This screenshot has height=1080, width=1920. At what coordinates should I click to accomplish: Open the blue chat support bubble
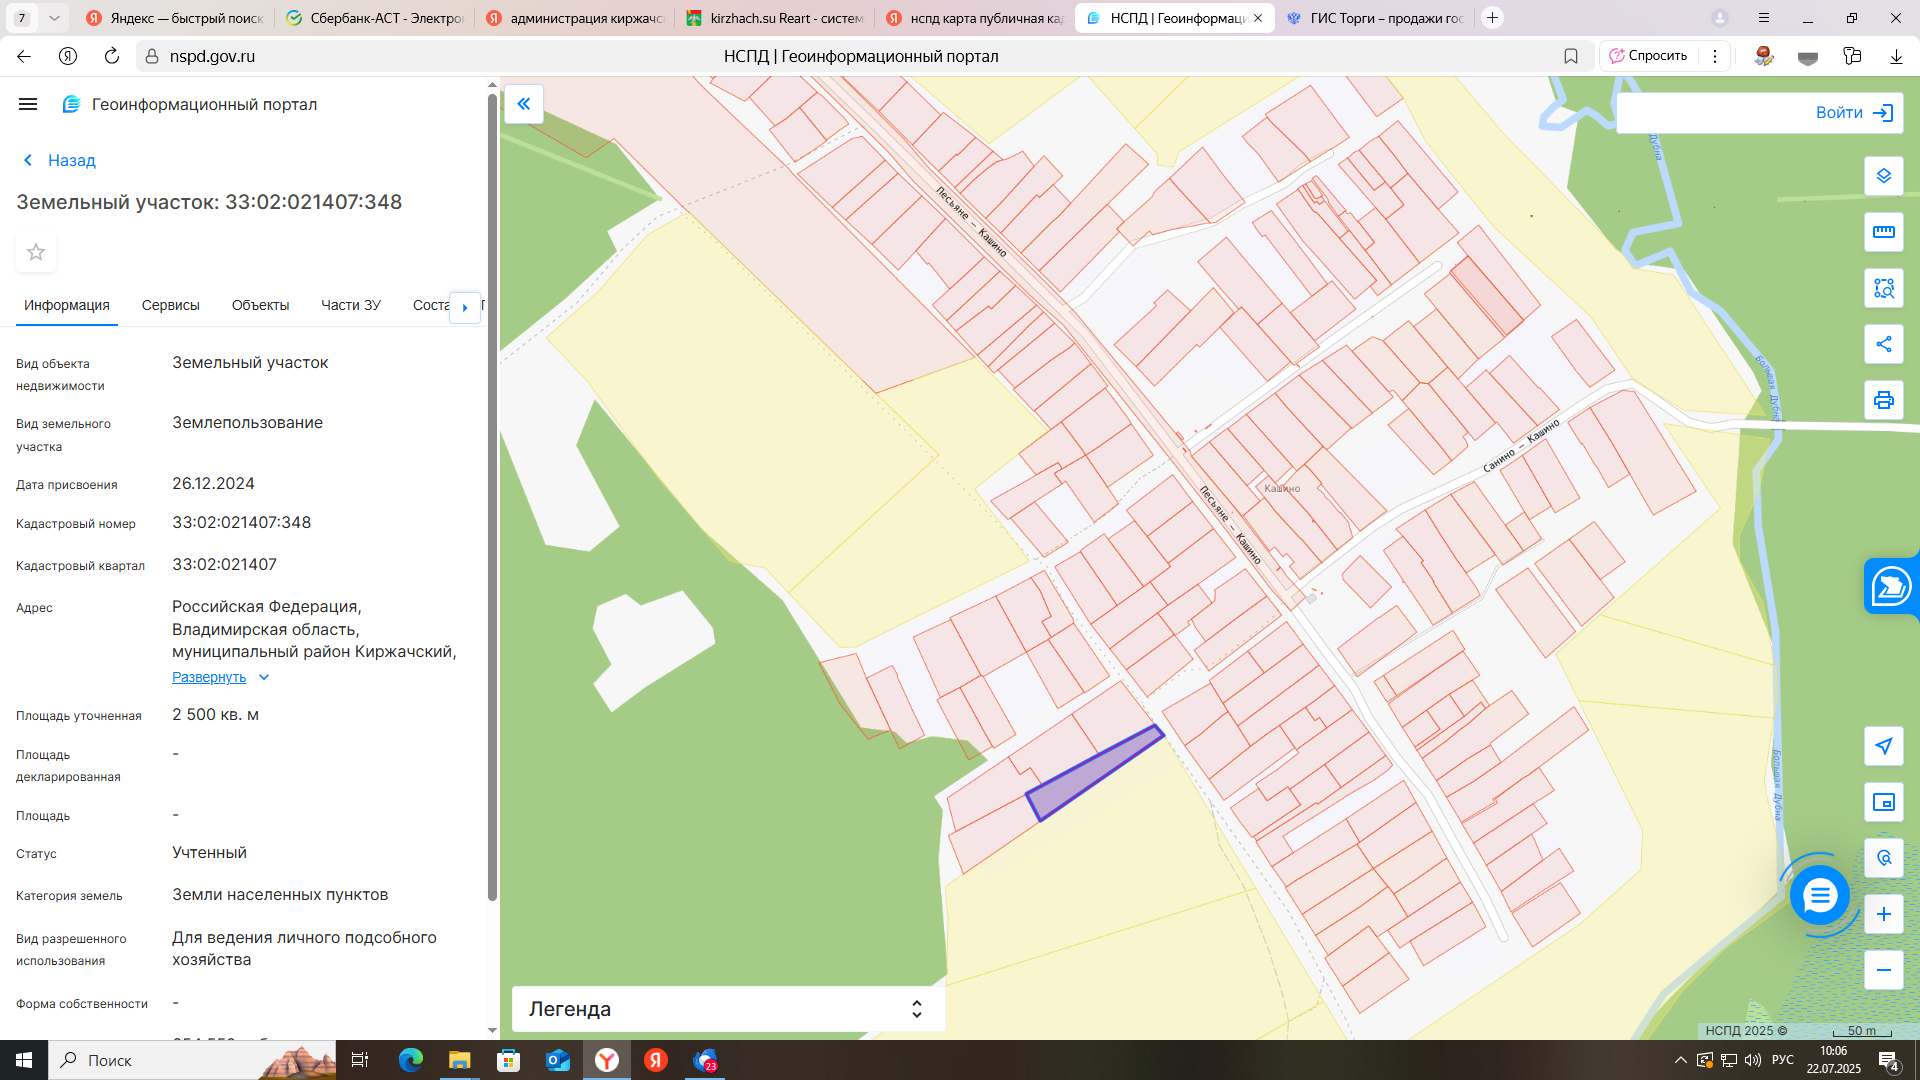[1819, 895]
